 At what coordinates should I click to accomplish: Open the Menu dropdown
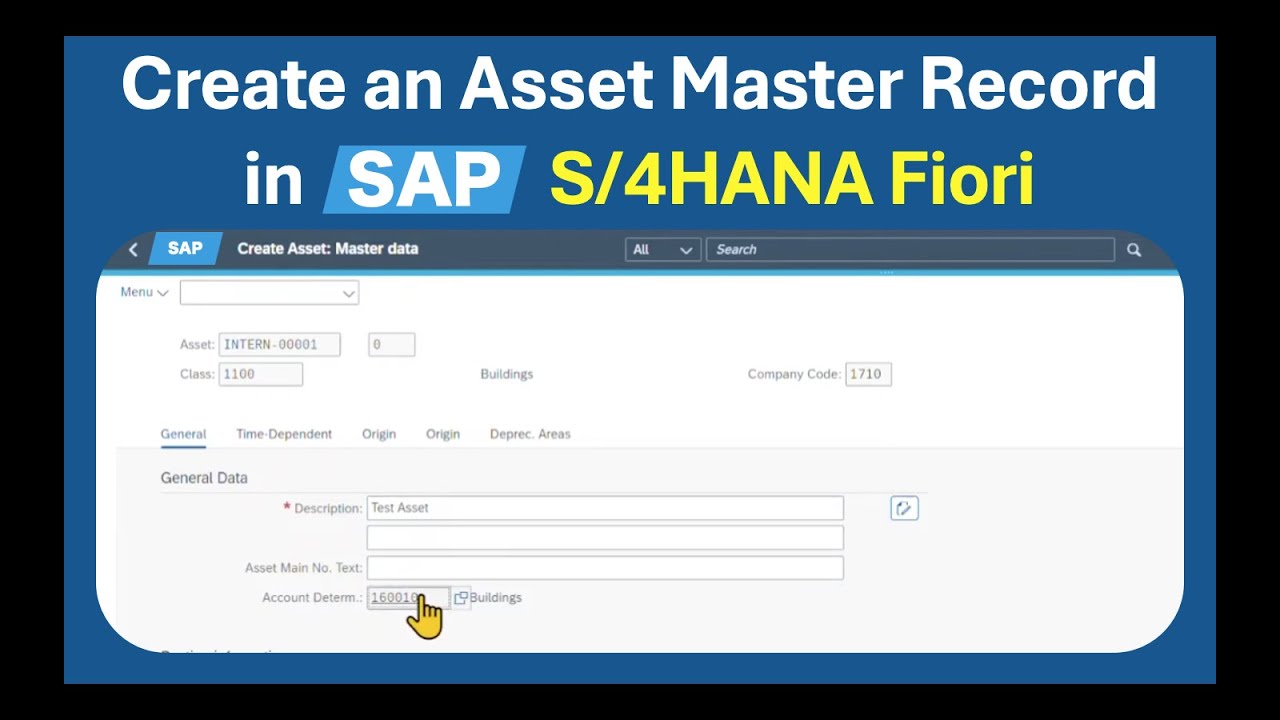(x=144, y=292)
